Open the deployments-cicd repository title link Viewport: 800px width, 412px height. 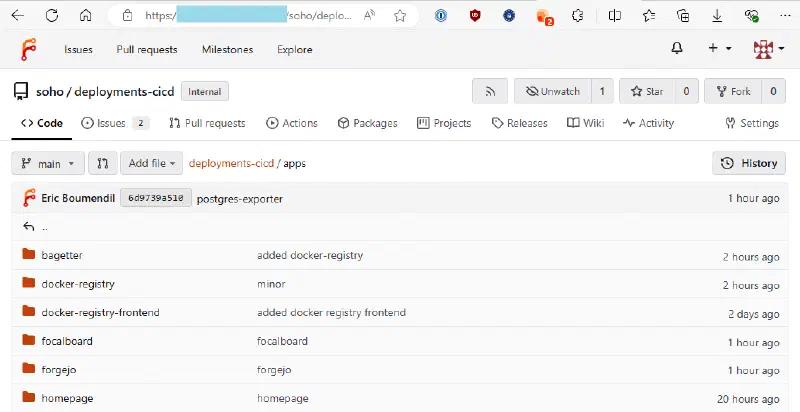click(x=124, y=92)
